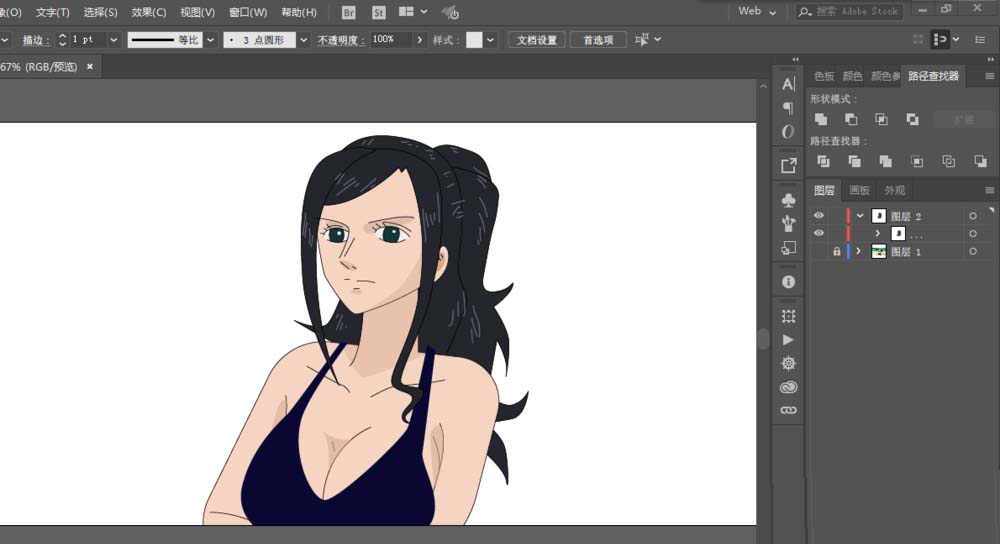Open the 帮助(H) menu
1000x544 pixels.
(299, 12)
